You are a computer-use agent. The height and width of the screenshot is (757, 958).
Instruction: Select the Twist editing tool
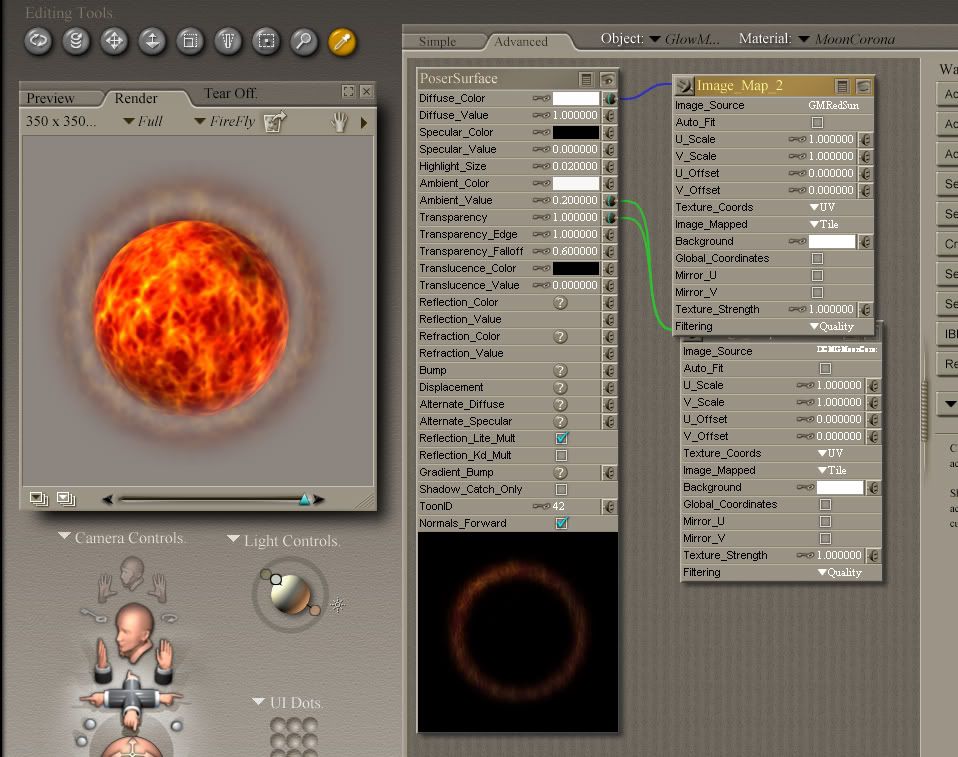(76, 41)
